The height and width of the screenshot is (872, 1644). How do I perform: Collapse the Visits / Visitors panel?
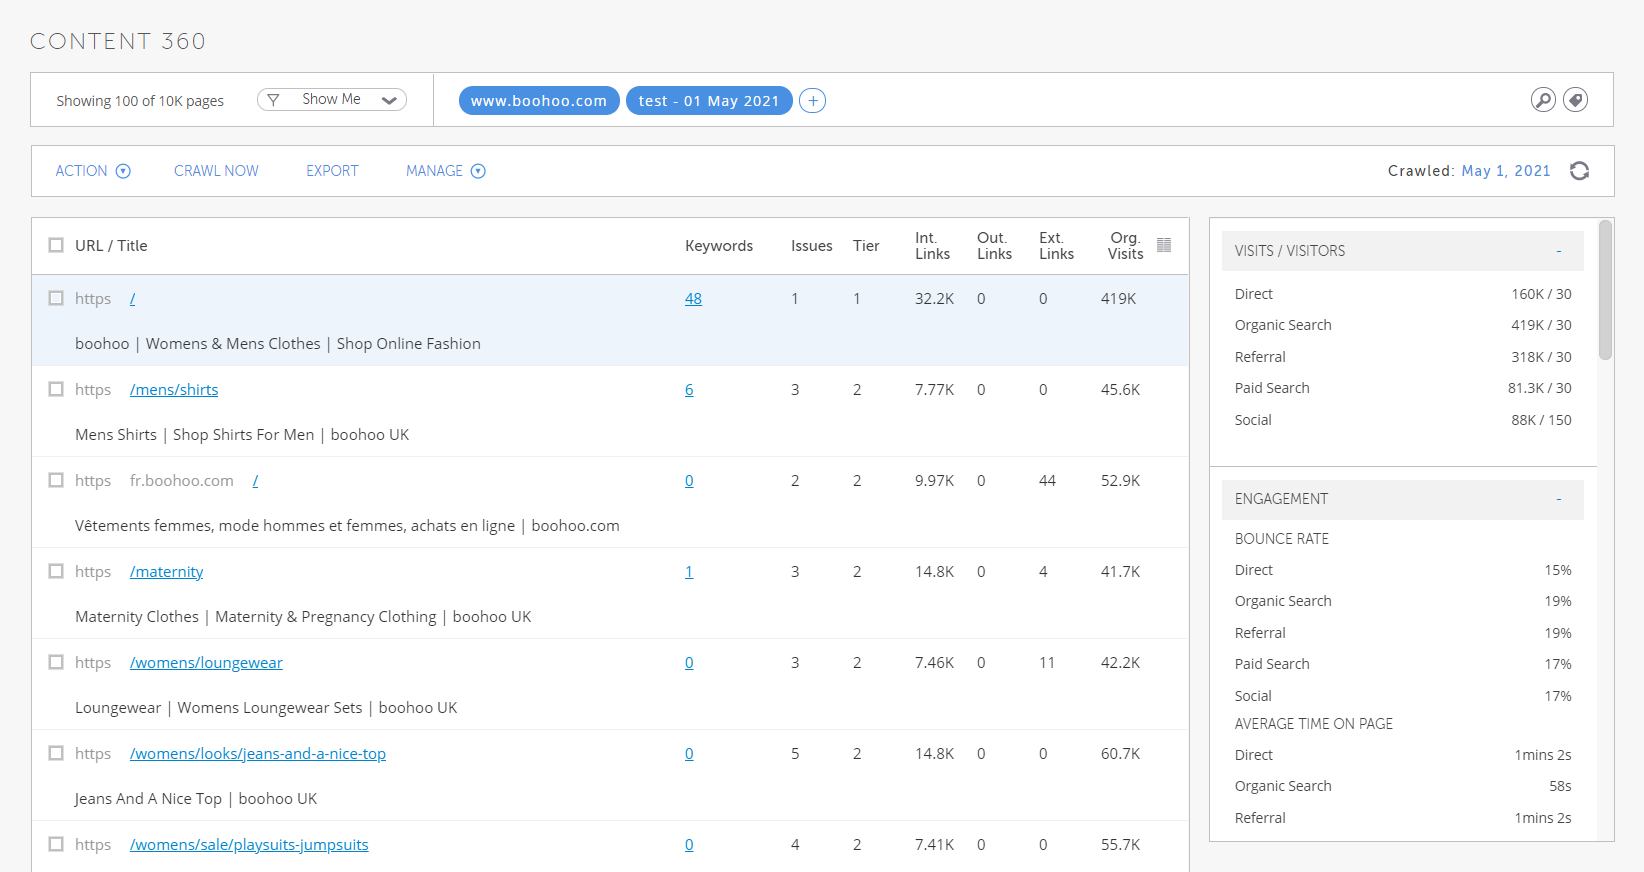(x=1558, y=251)
